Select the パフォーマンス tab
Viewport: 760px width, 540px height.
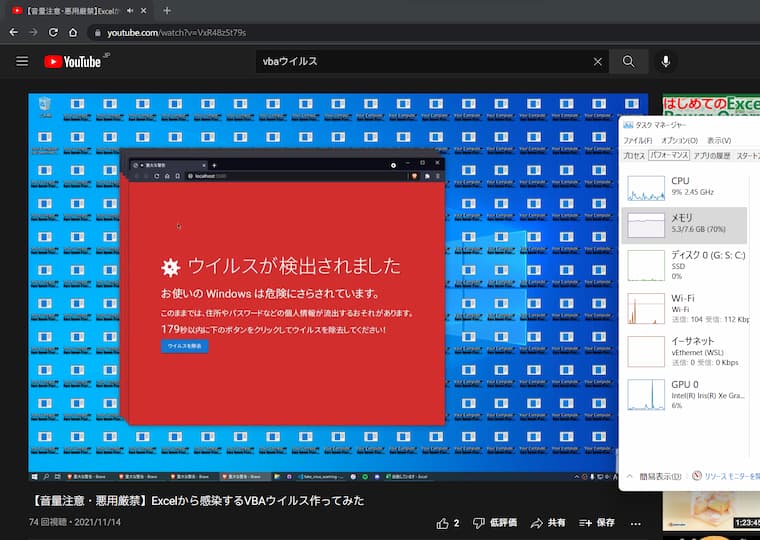(x=669, y=156)
